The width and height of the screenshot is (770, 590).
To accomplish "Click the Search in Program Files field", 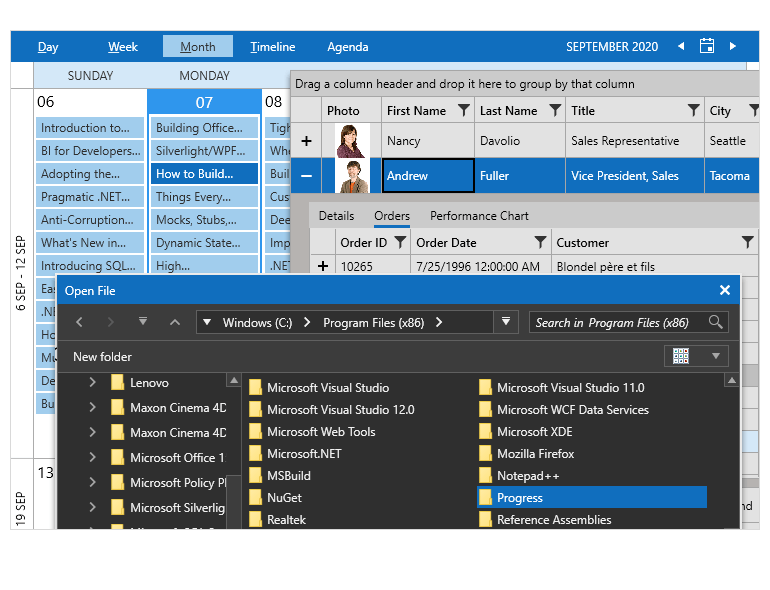I will tap(615, 322).
